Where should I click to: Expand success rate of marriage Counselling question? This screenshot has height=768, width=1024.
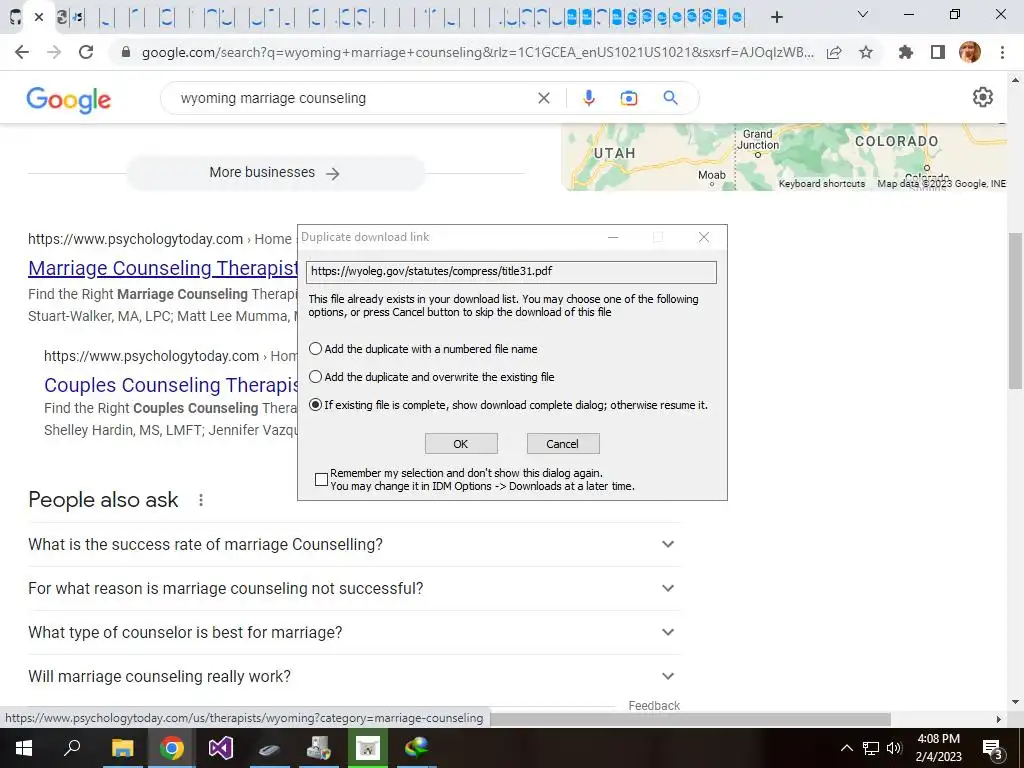[355, 544]
